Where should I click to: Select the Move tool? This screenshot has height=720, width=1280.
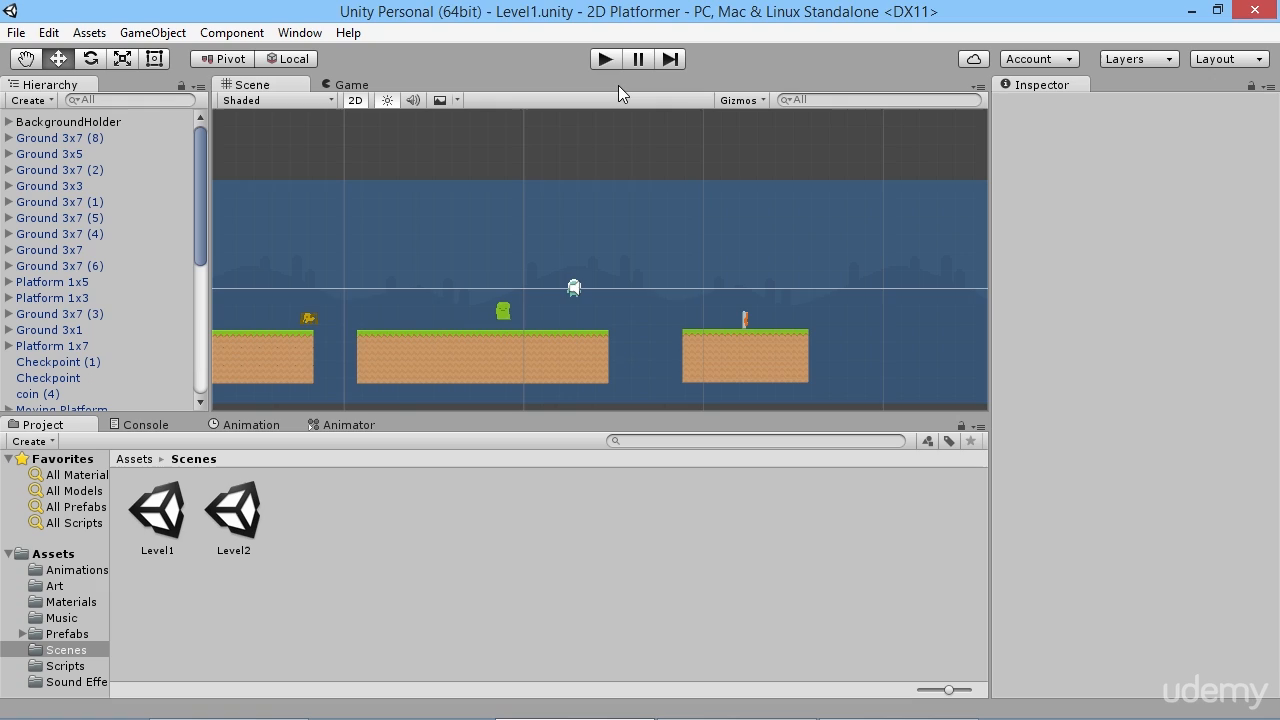(58, 59)
